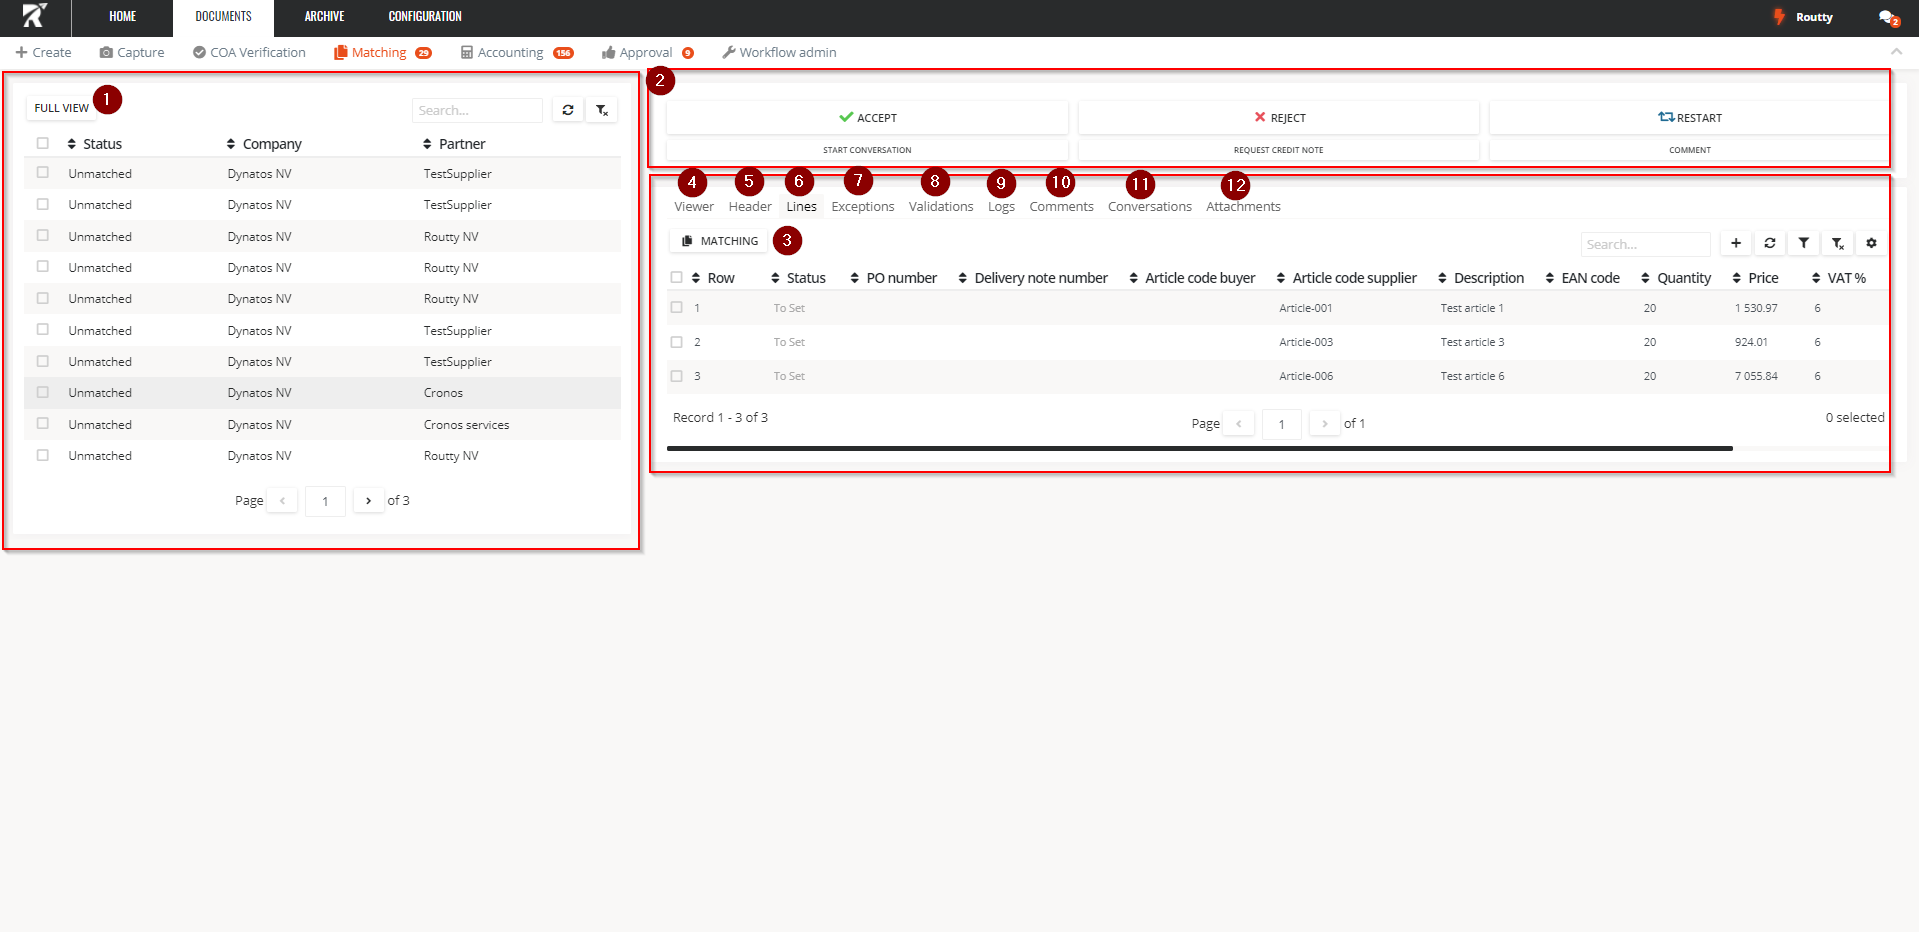Click the Routty logo in top-left corner
The height and width of the screenshot is (932, 1919).
[34, 16]
